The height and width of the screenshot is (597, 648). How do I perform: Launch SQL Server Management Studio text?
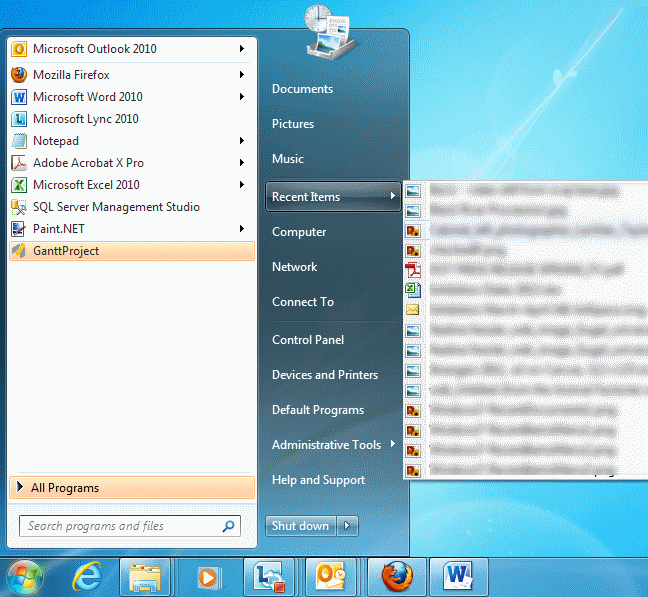pyautogui.click(x=117, y=207)
